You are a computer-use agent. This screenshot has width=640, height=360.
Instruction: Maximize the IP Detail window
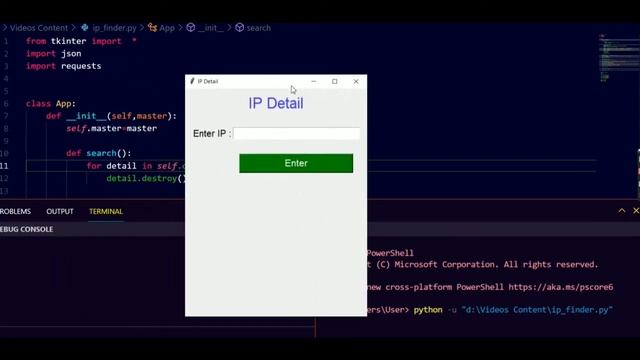coord(335,81)
